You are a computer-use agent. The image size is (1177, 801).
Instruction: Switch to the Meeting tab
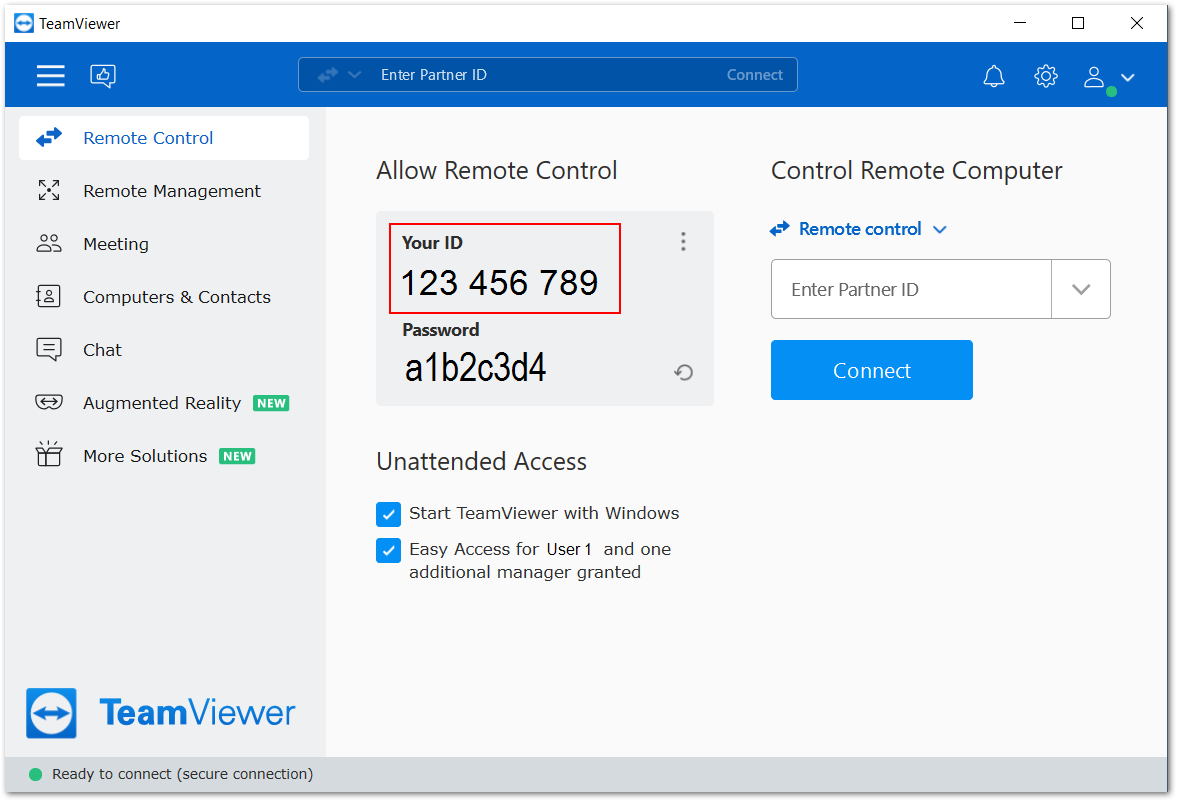coord(115,244)
